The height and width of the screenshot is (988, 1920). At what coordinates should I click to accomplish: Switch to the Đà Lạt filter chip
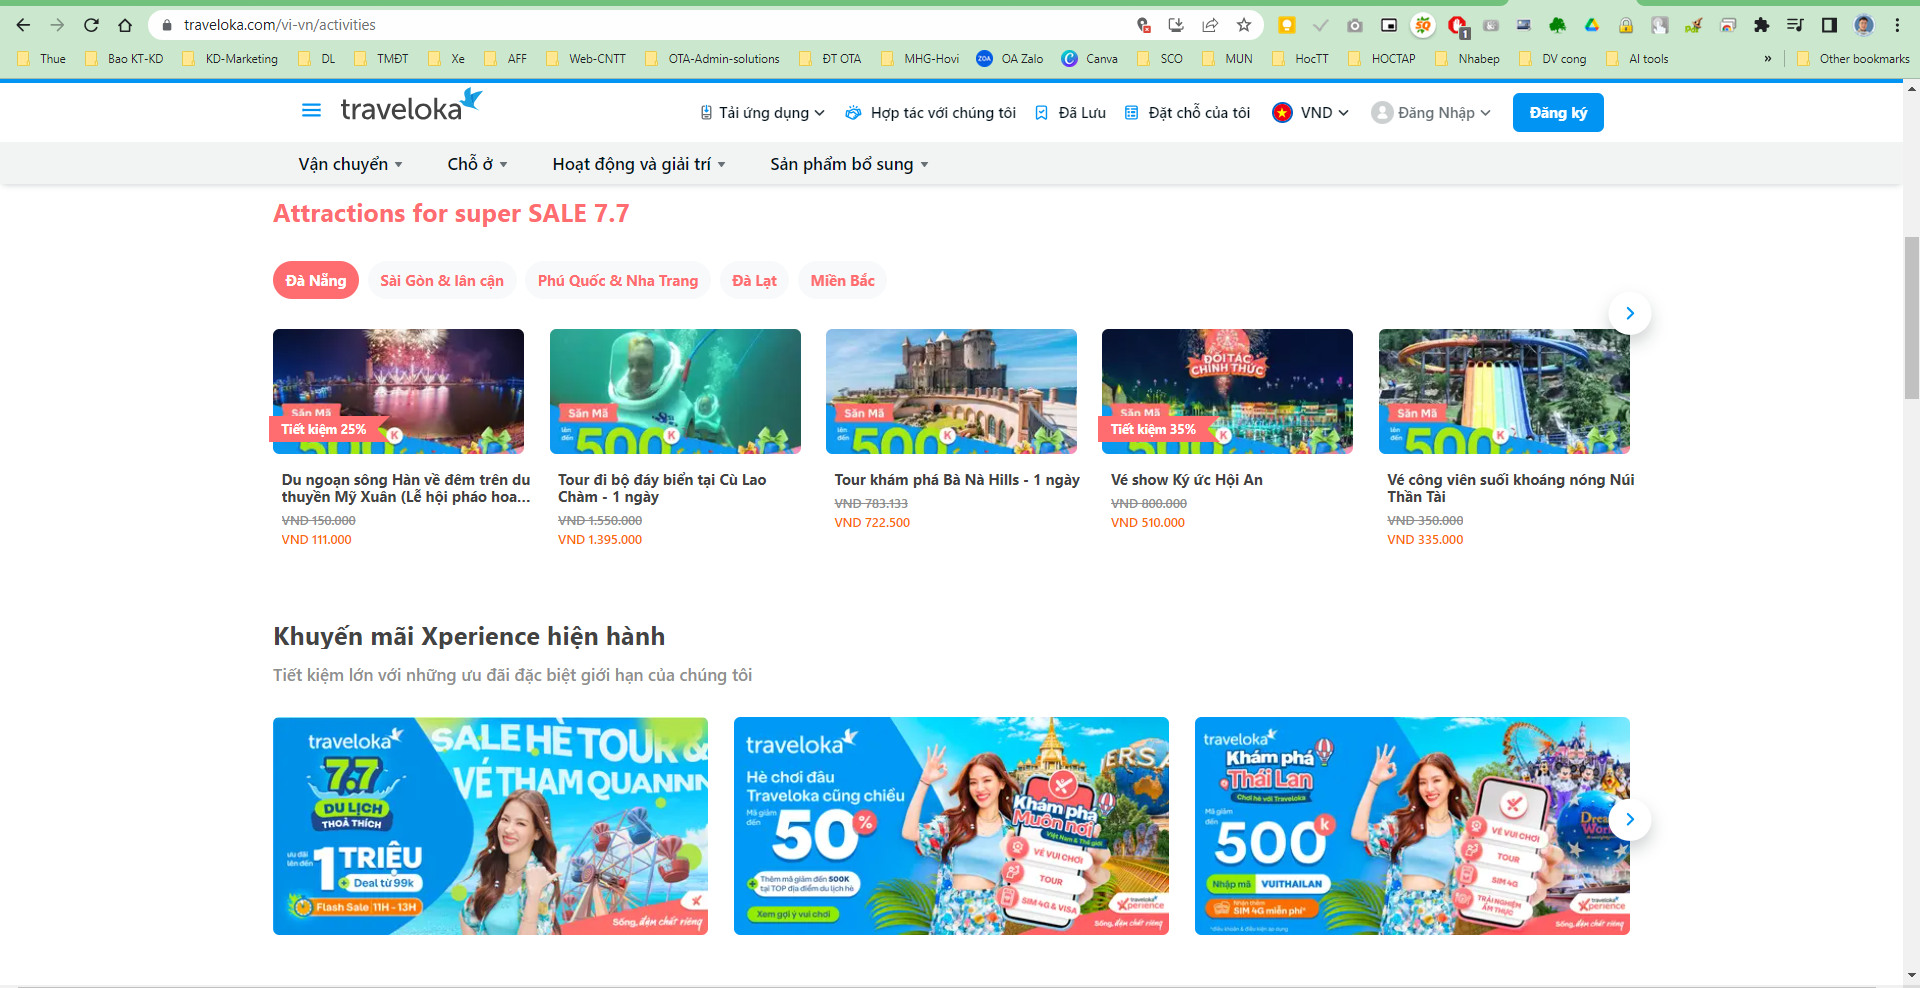(x=754, y=280)
